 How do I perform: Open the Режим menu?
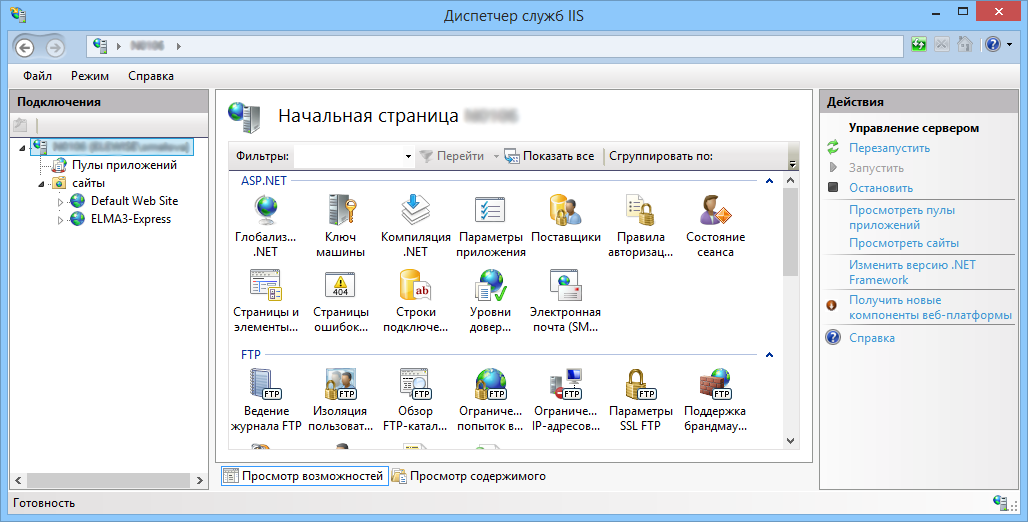90,76
